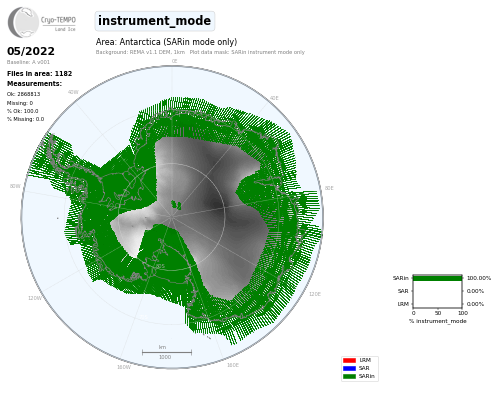Click the % instrument_mode axis label
This screenshot has height=410, width=492.
[x=438, y=321]
